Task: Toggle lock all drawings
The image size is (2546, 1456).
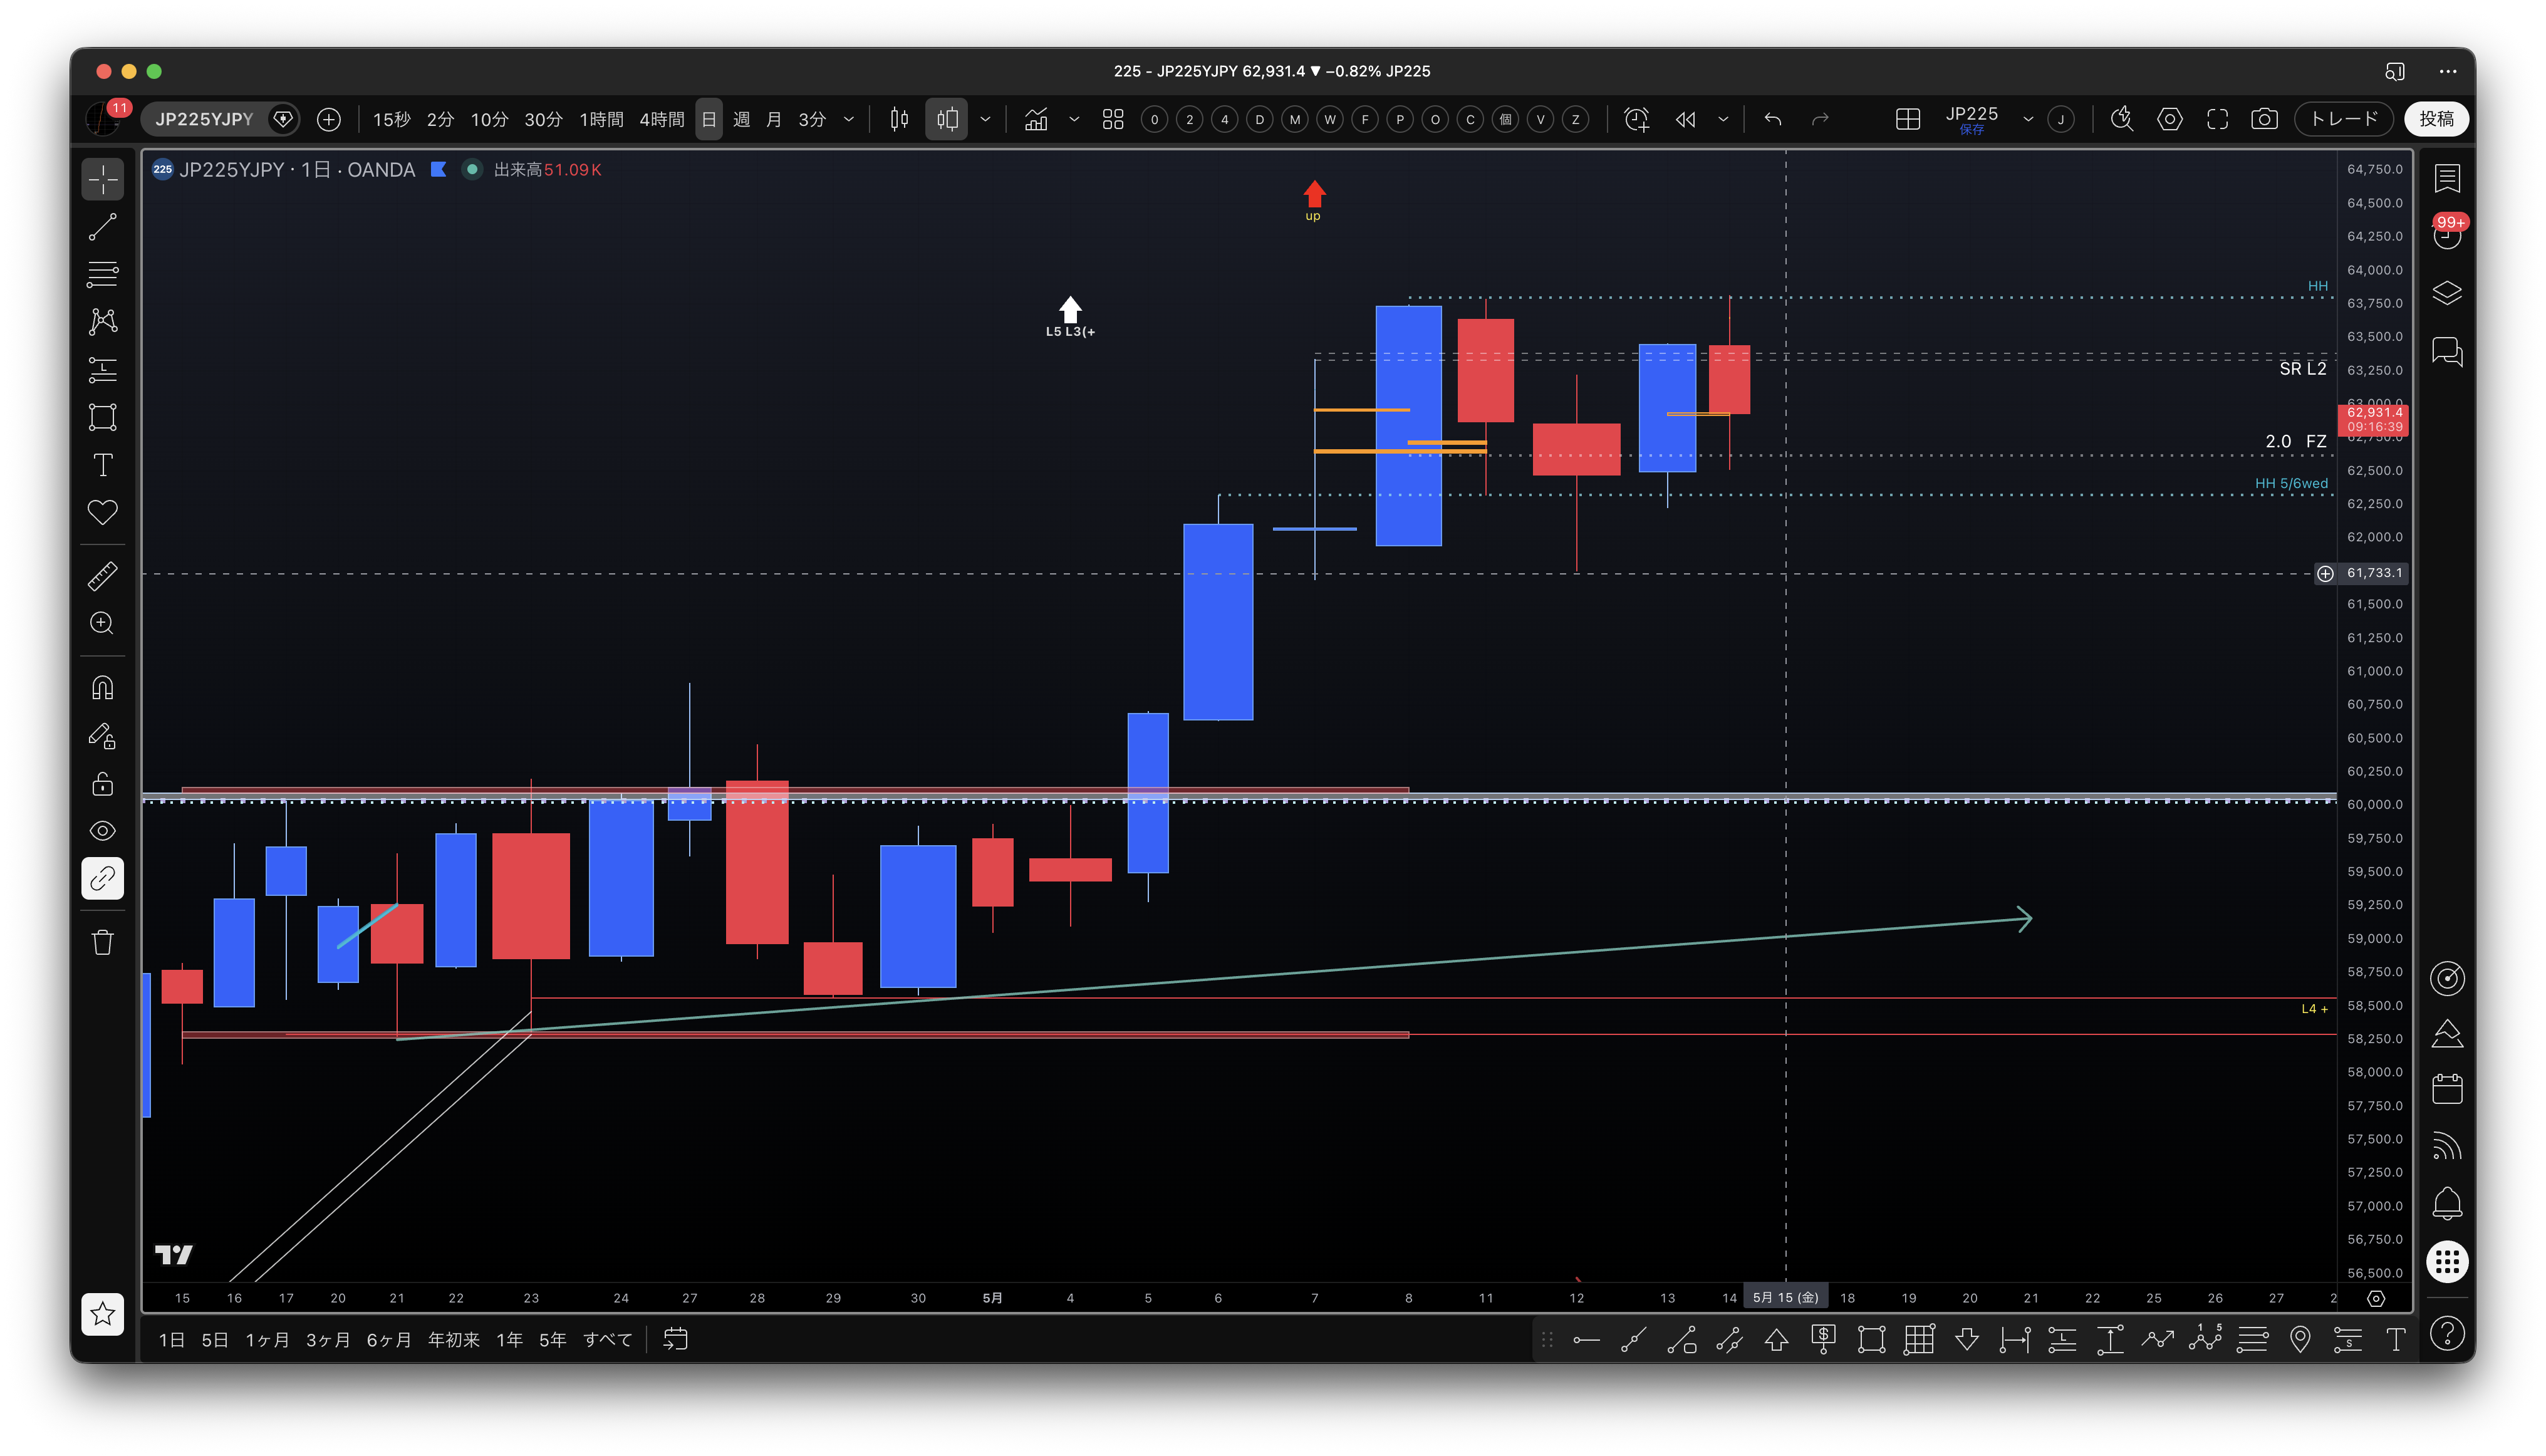Action: pos(102,783)
